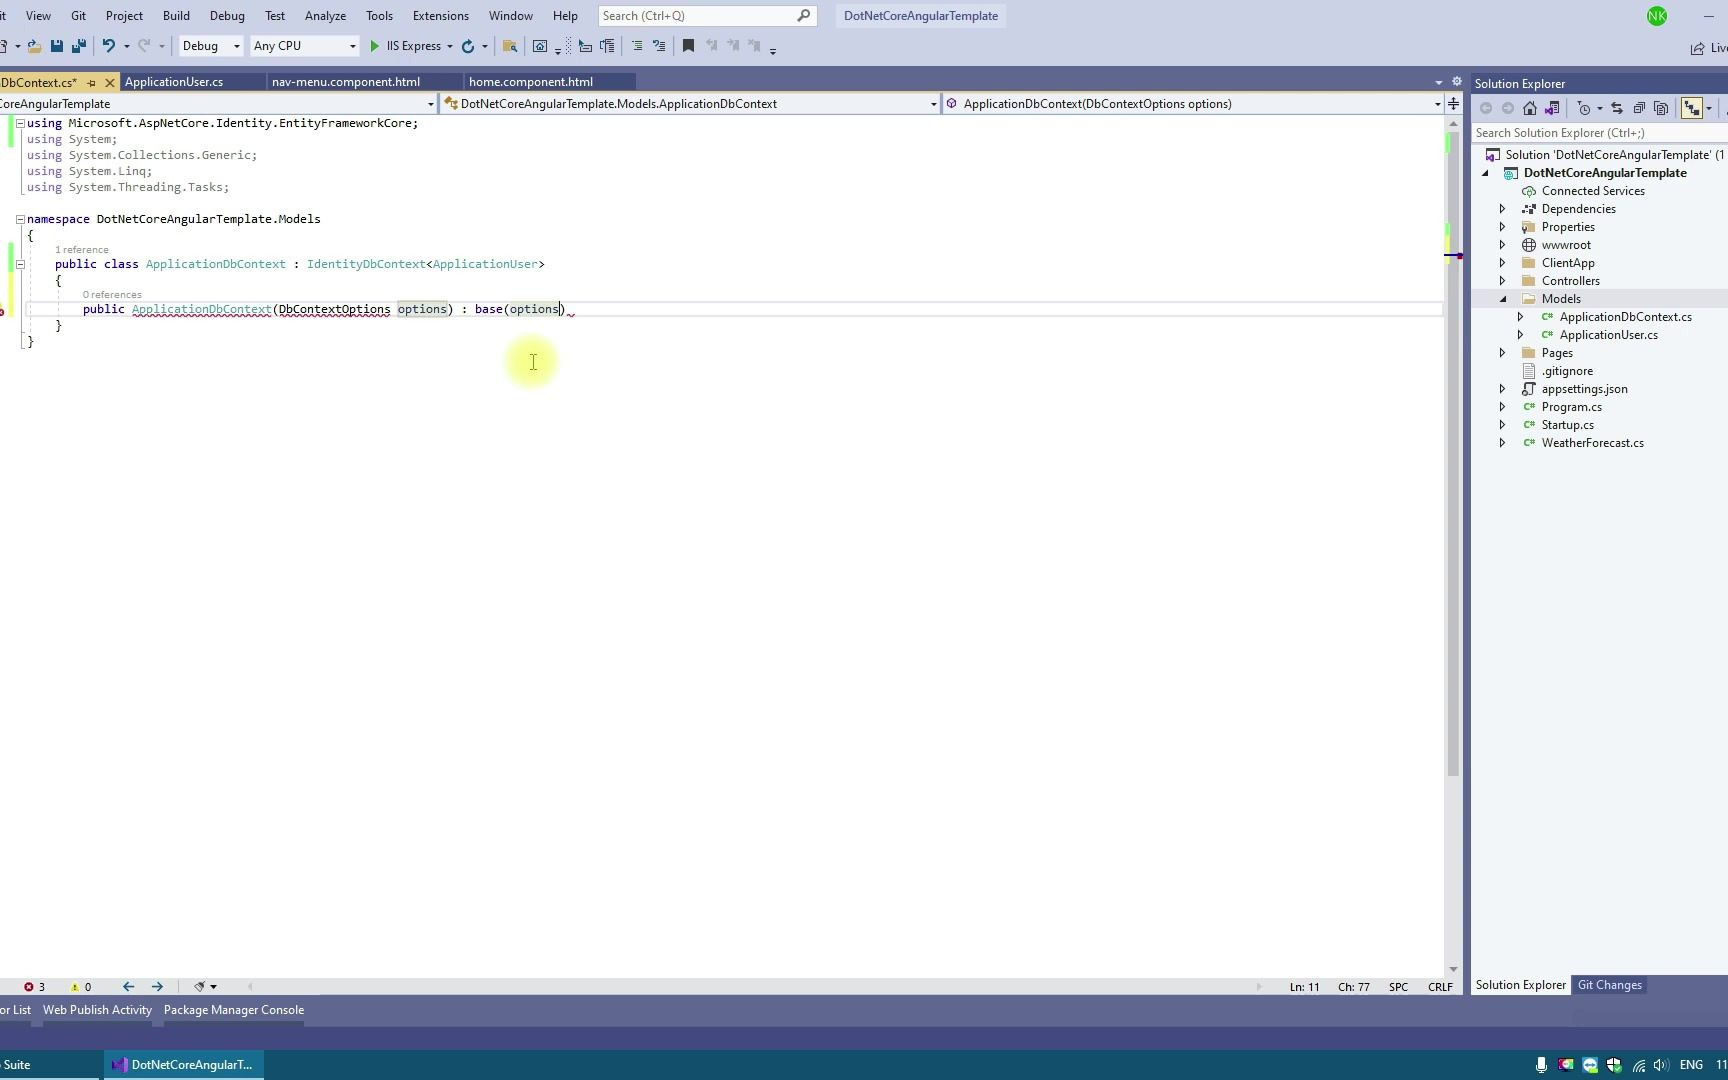Save the current file
Screen dimensions: 1728x1080
(x=56, y=46)
